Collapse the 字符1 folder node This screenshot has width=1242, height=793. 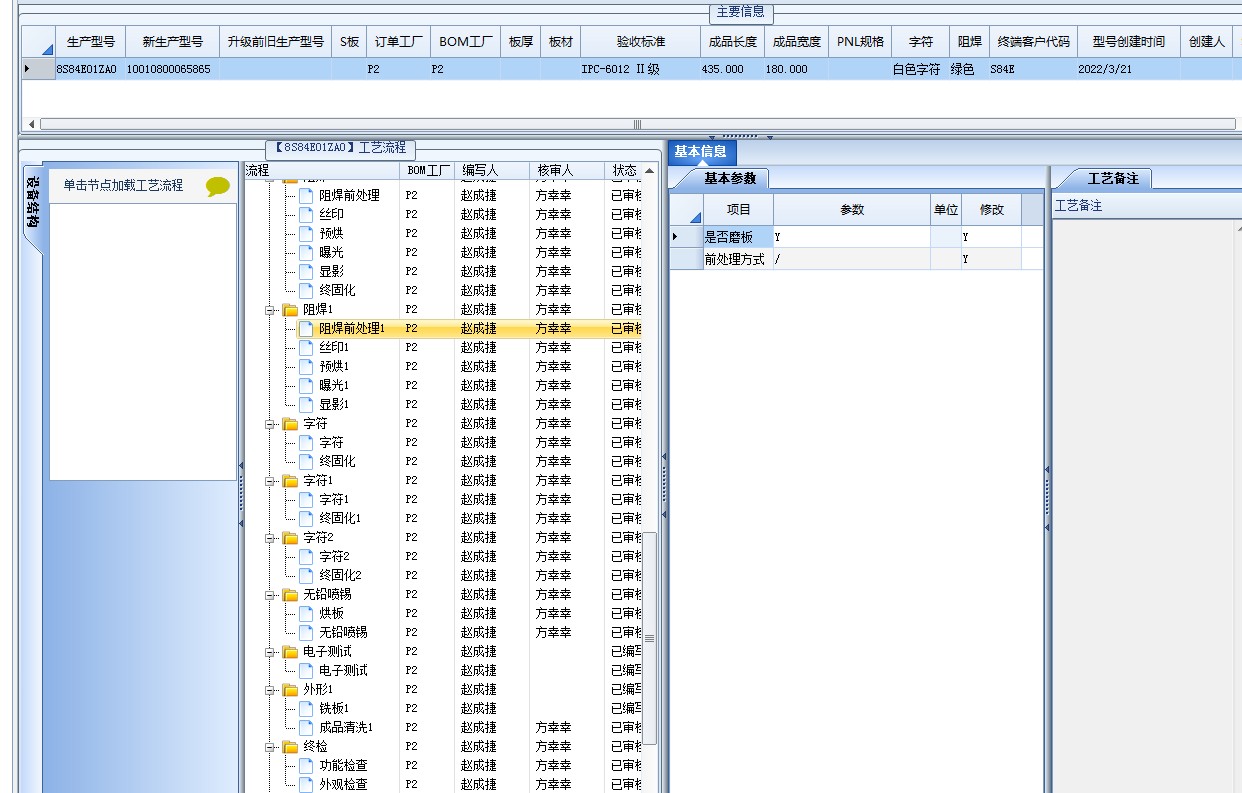[x=270, y=480]
